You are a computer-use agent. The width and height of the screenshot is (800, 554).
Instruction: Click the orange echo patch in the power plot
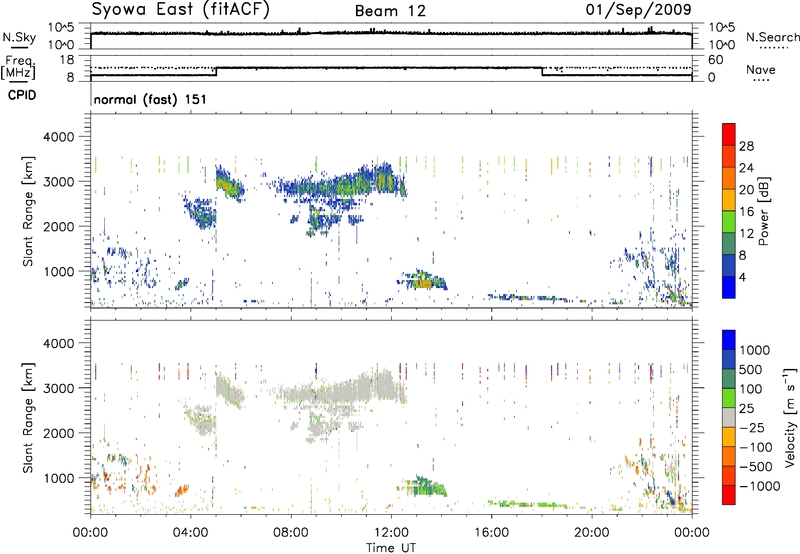pyautogui.click(x=423, y=283)
